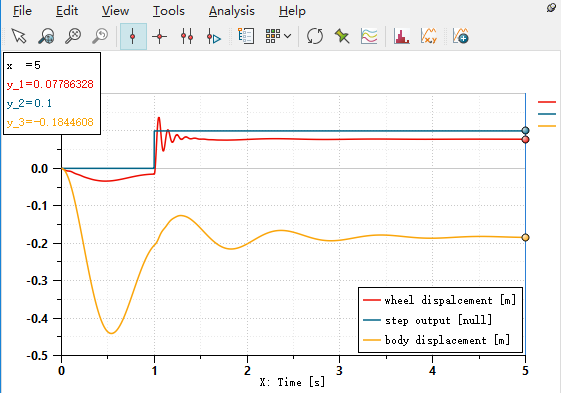Click the red cursor dot on the wheel curve
Viewport: 561px width, 393px height.
525,140
